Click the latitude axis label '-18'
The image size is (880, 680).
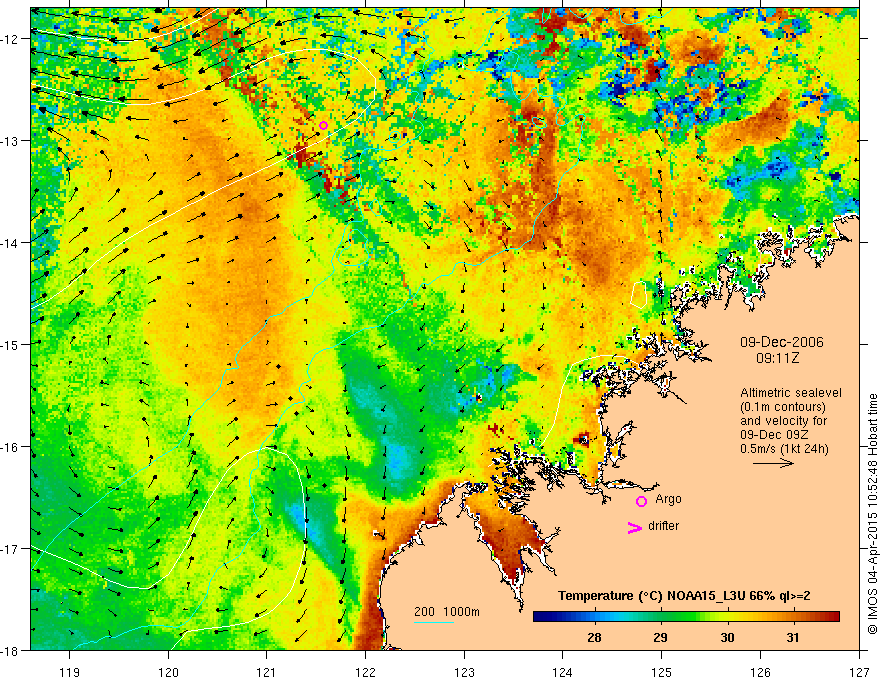tap(11, 650)
